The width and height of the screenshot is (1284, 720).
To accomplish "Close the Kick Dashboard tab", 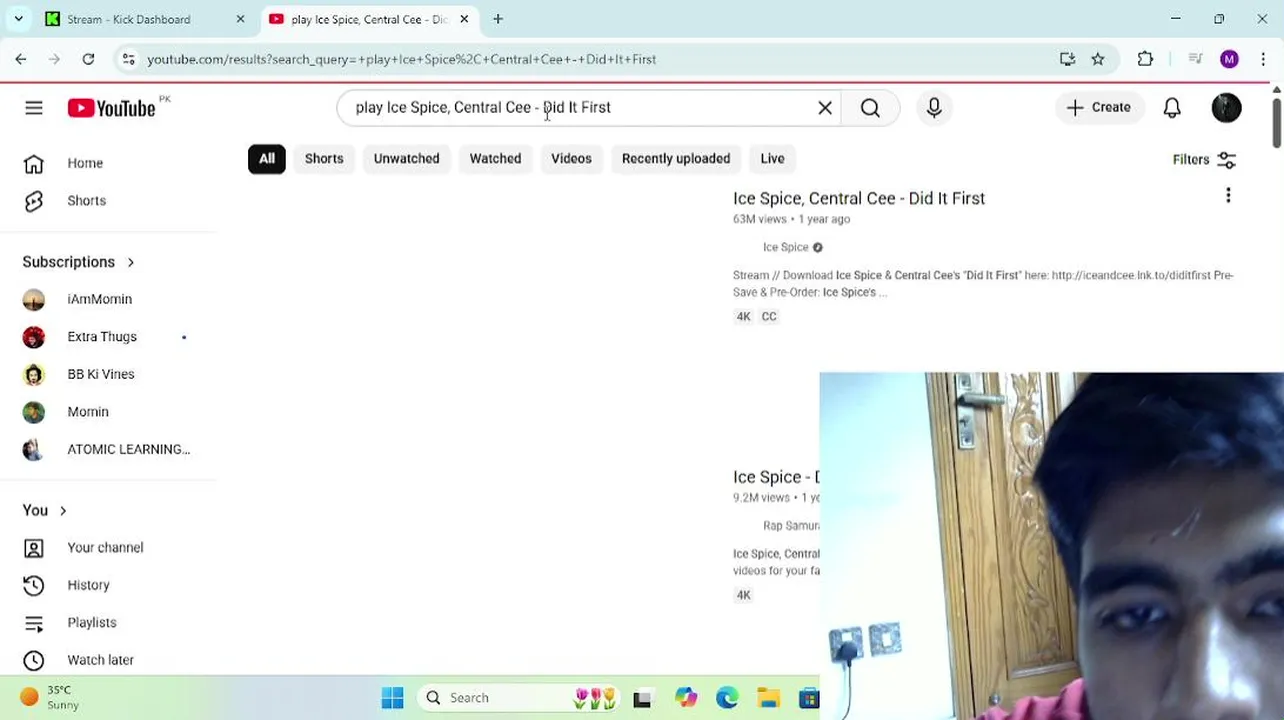I will pyautogui.click(x=240, y=19).
